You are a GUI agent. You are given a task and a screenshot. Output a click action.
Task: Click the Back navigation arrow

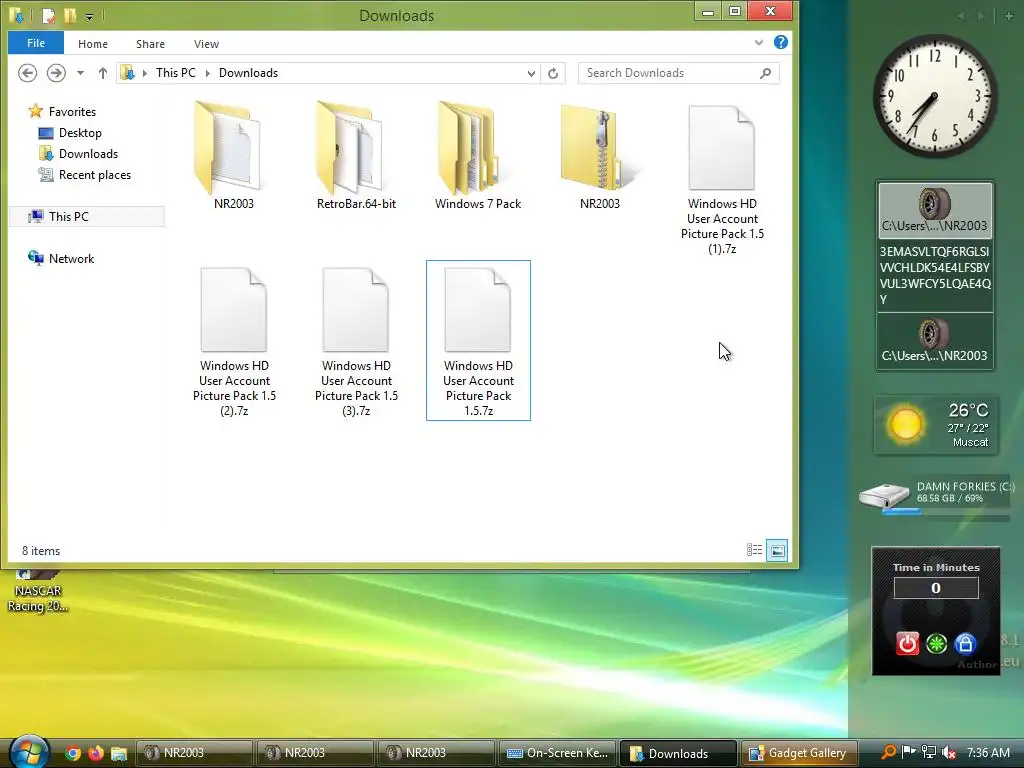click(27, 72)
